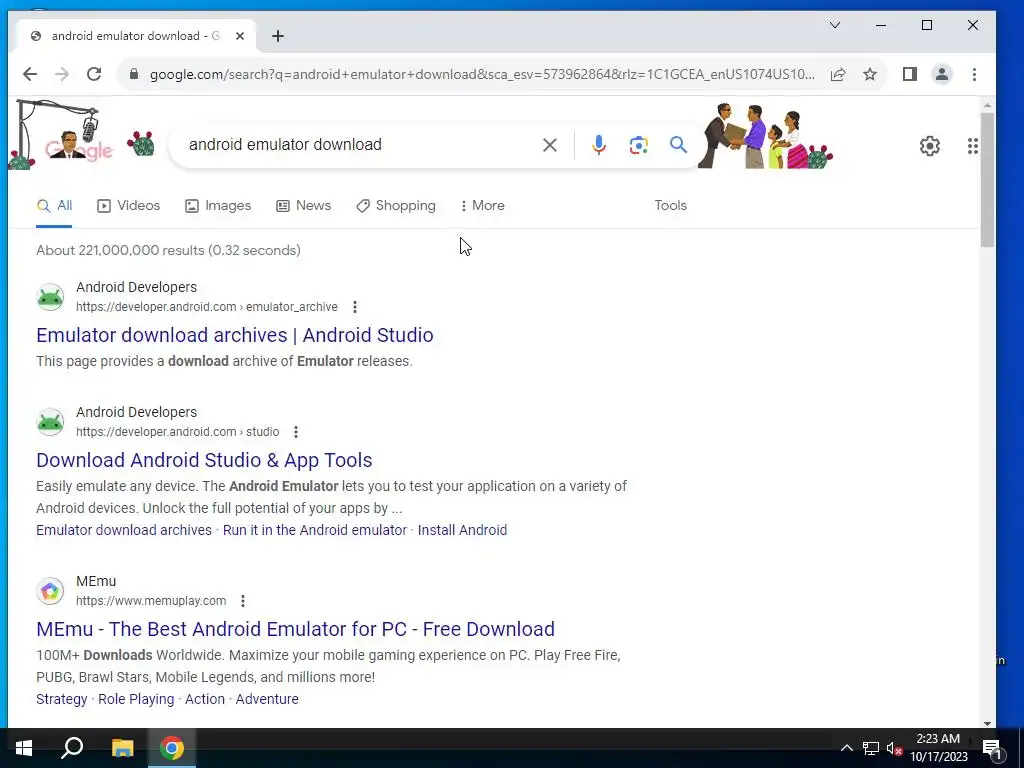The height and width of the screenshot is (768, 1024).
Task: Search by image with Google Lens icon
Action: coord(639,145)
